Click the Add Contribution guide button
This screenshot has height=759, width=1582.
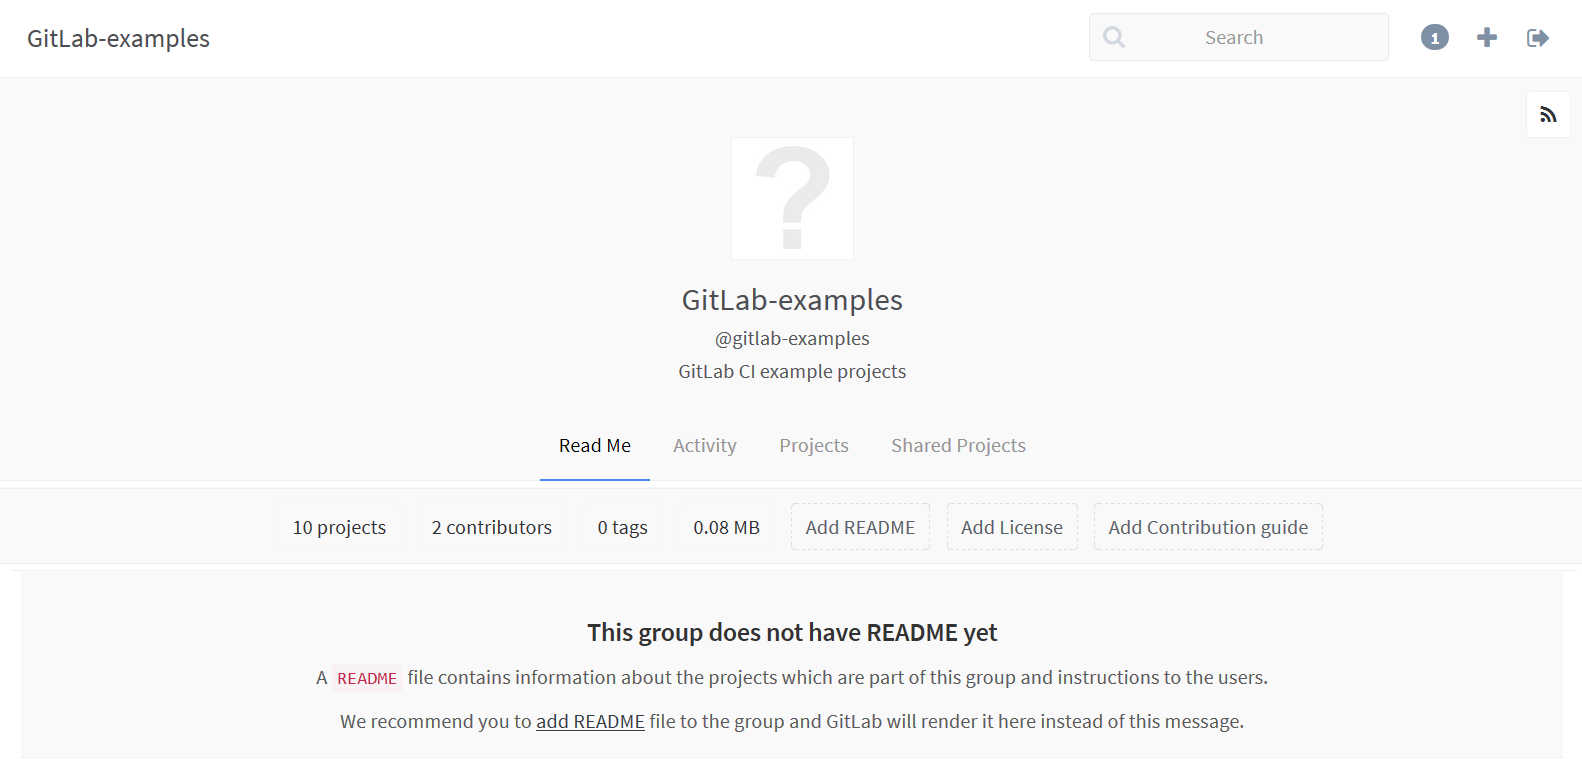[x=1207, y=527]
